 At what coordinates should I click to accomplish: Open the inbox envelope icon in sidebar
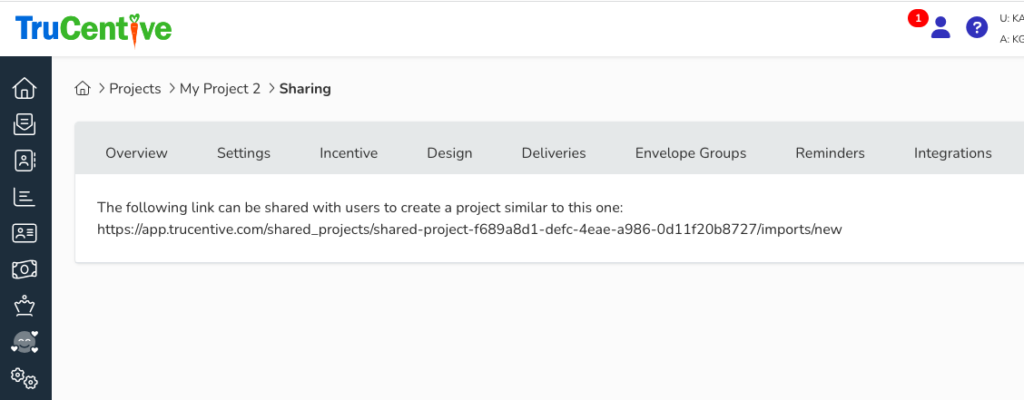pos(24,124)
